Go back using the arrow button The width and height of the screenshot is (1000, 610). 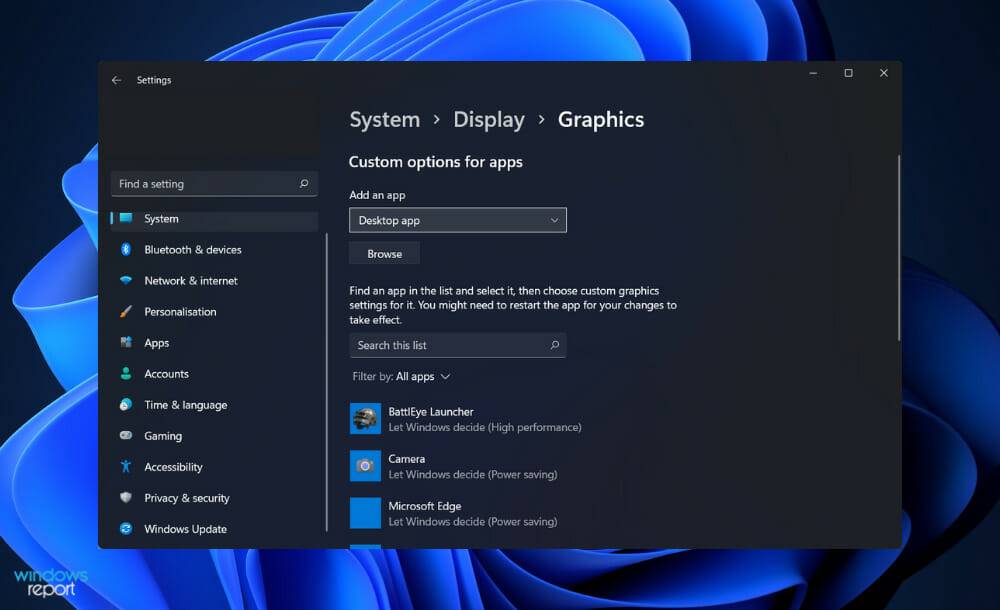(x=117, y=80)
